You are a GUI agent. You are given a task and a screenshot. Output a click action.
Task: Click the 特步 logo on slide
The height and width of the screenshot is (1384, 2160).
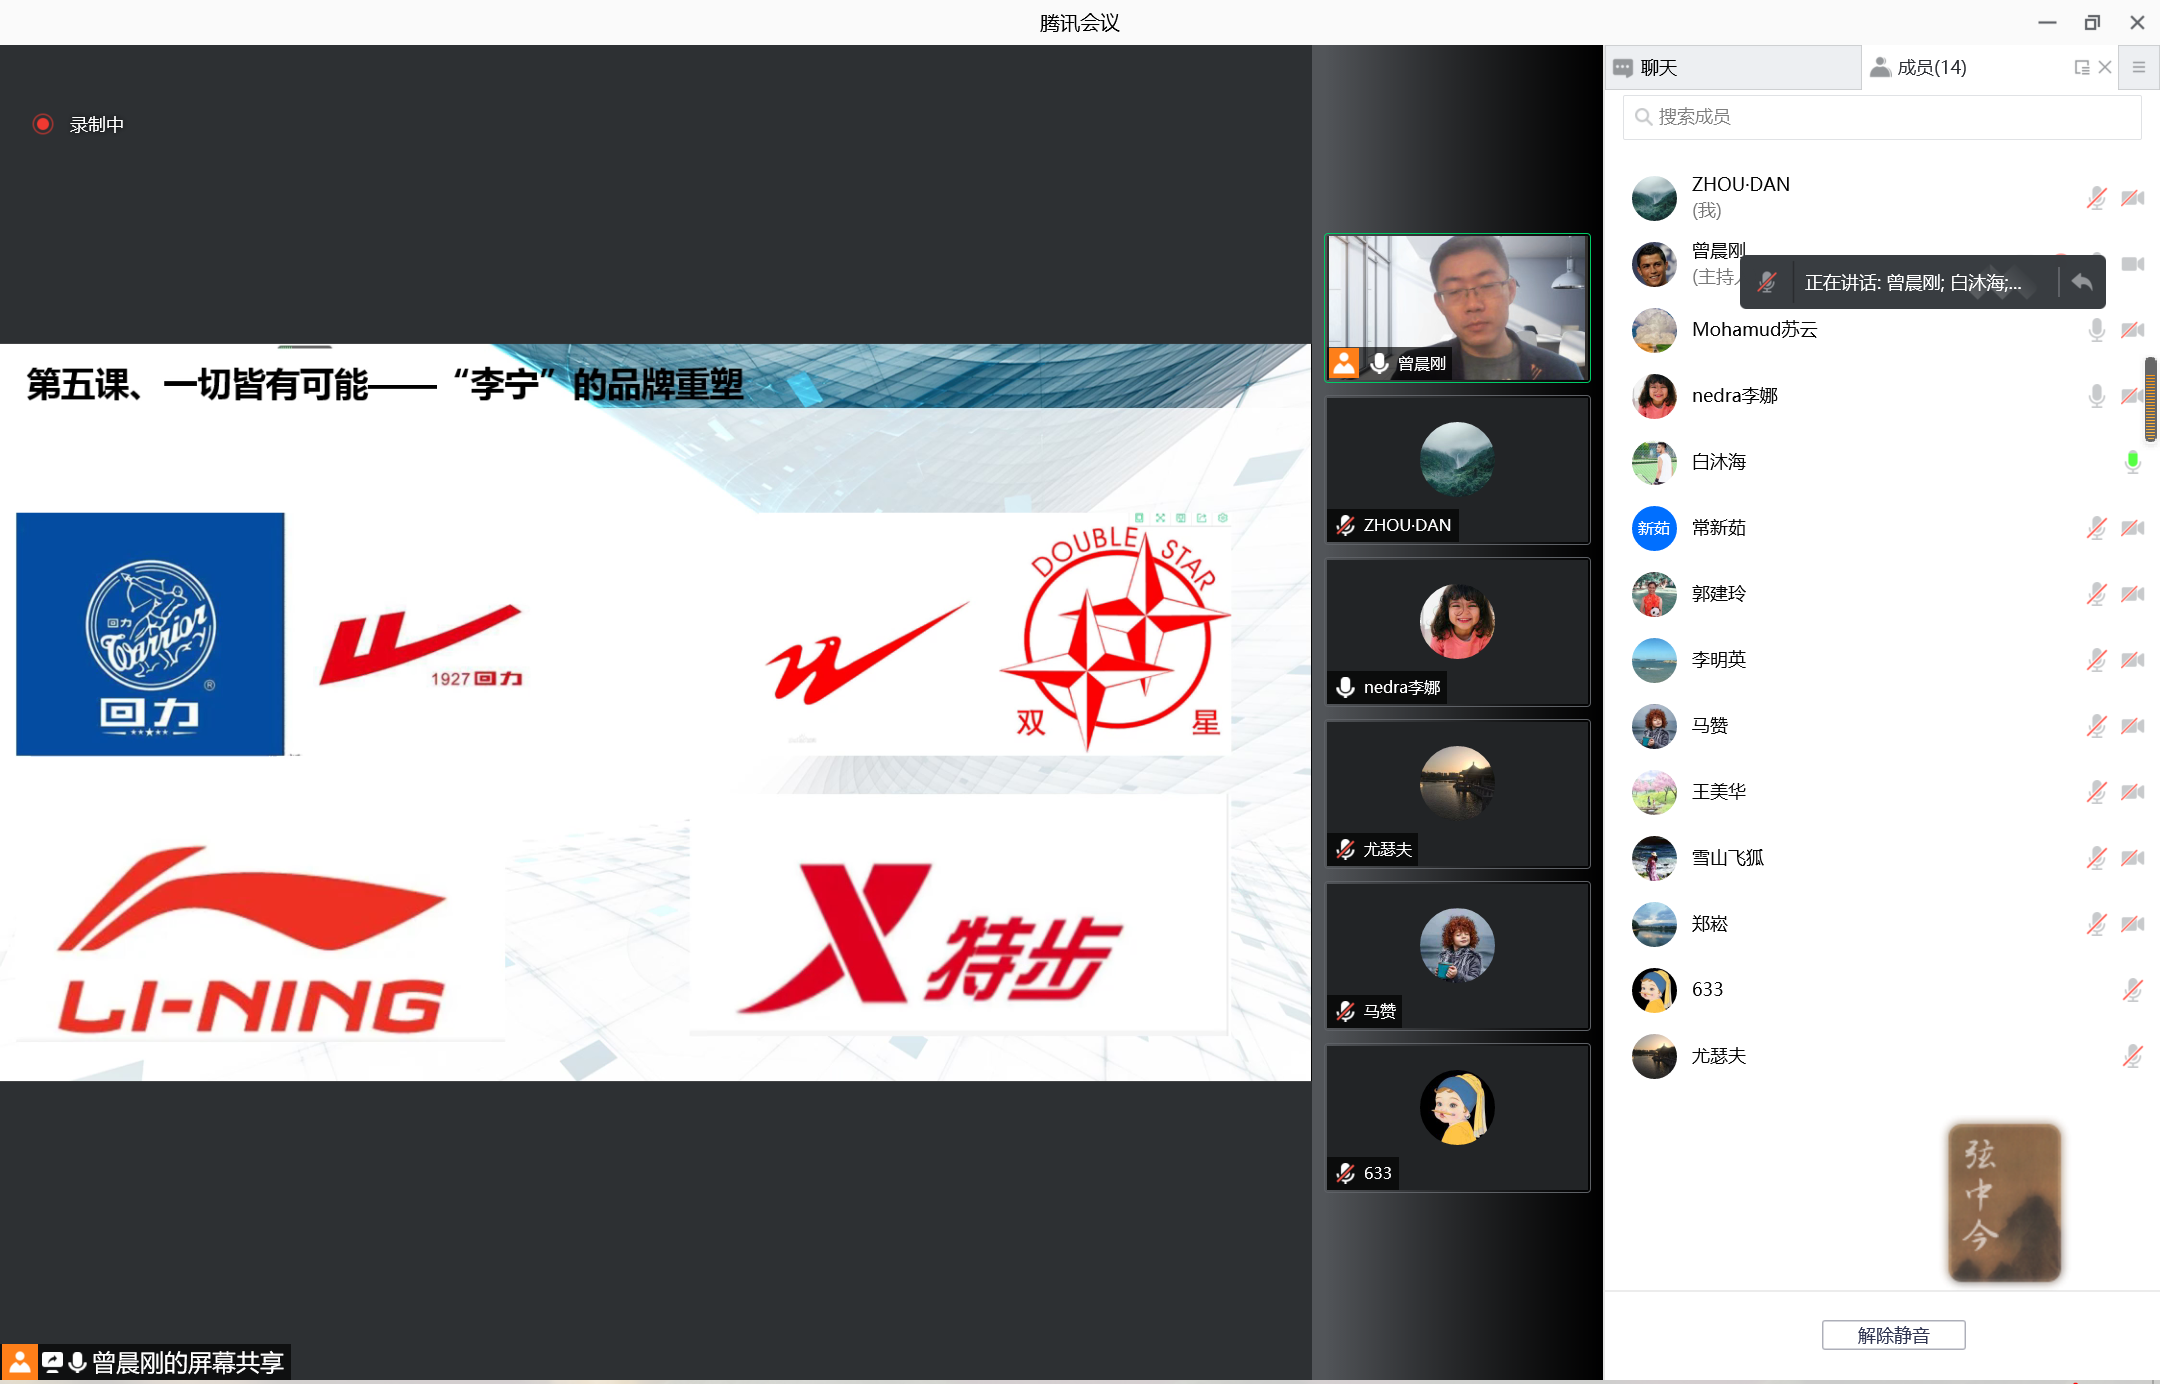tap(930, 937)
